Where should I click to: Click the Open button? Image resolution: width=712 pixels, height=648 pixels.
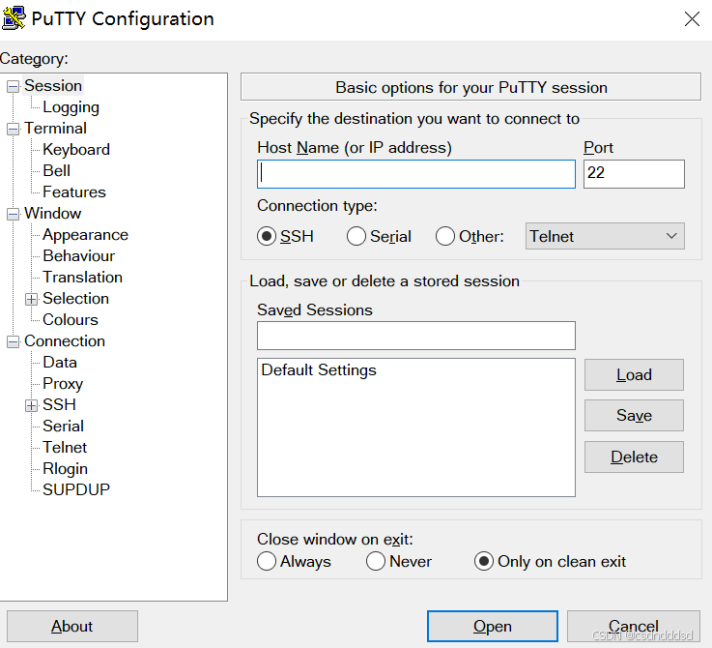point(492,626)
